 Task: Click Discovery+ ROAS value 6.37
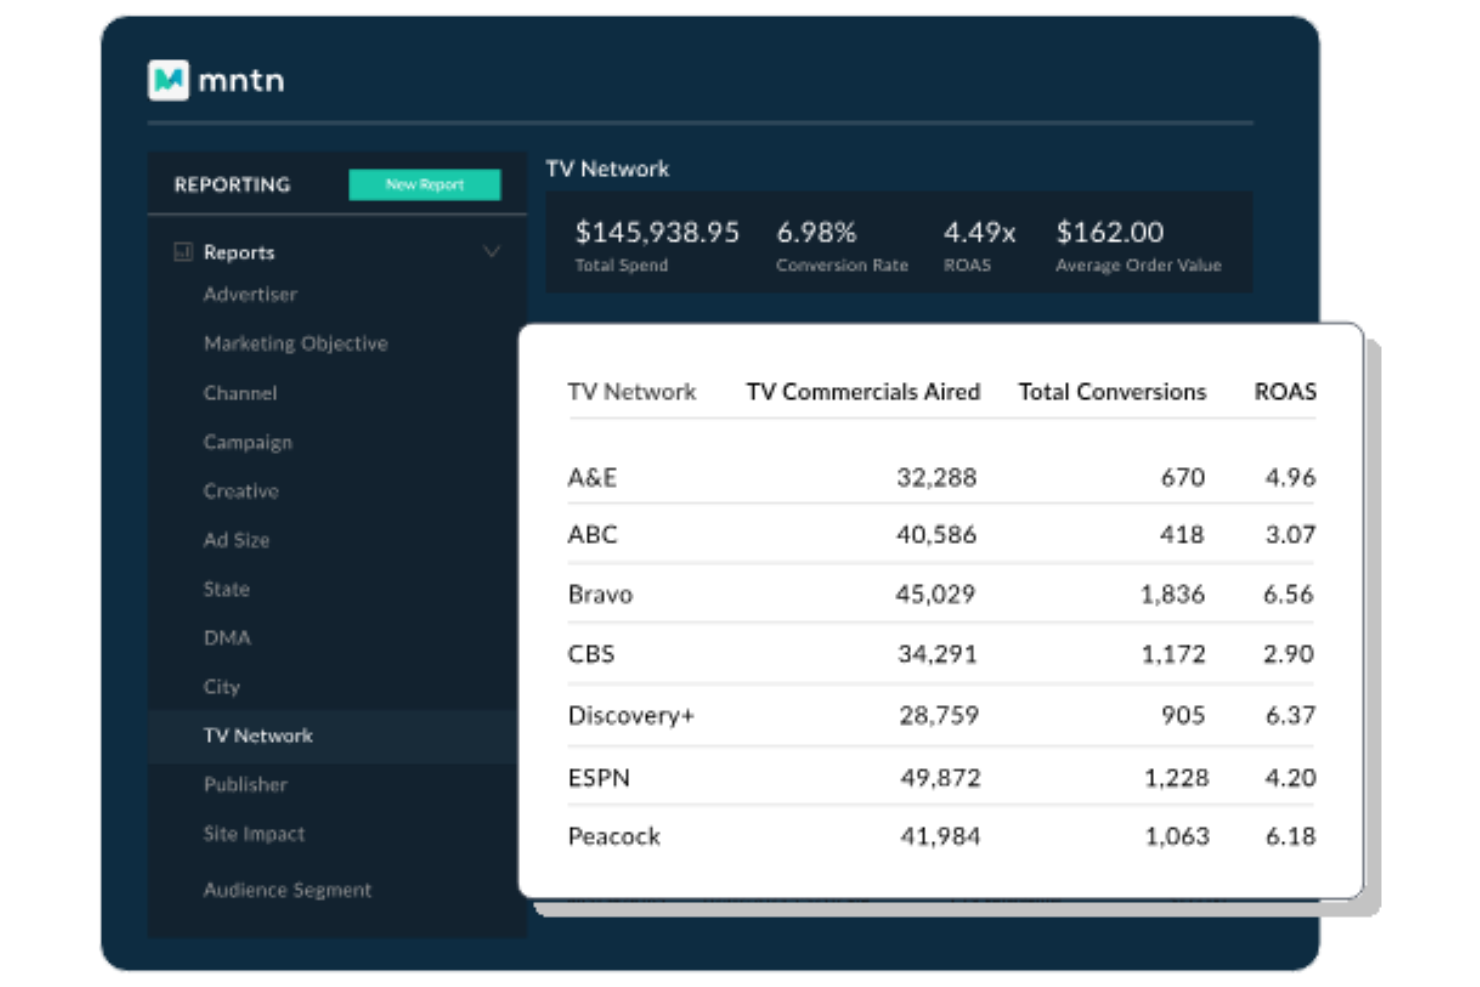coord(1290,715)
